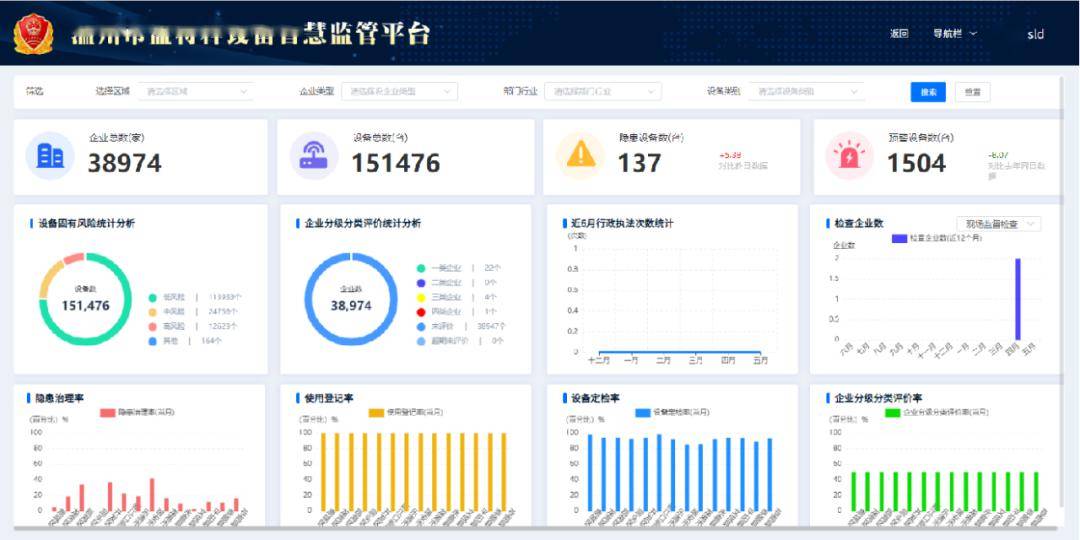1080x540 pixels.
Task: Click the 使用登记率 yellow legend swatch
Action: click(376, 413)
